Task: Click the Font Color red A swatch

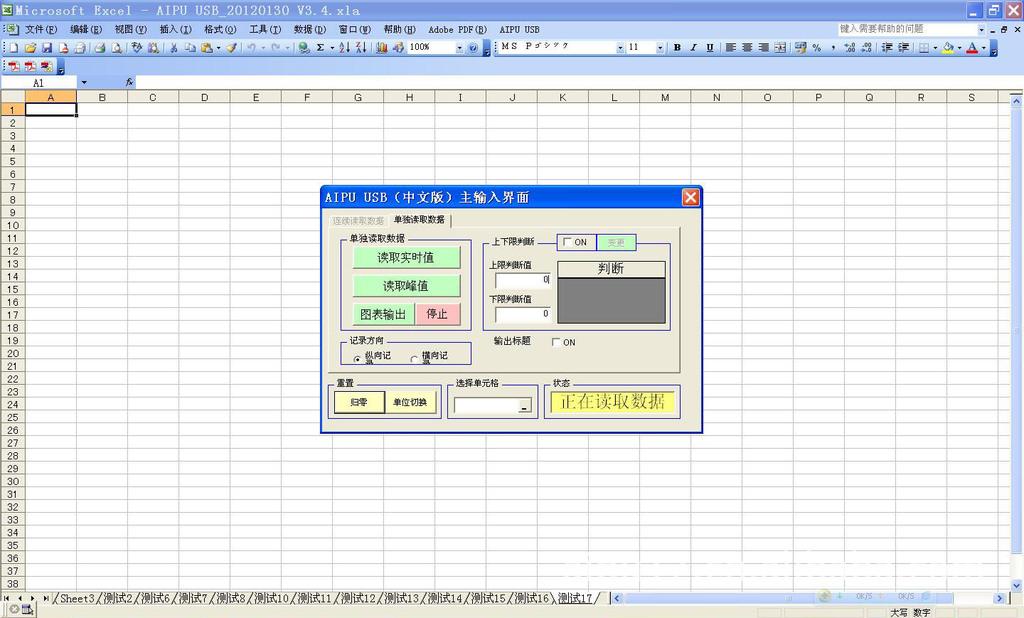Action: pyautogui.click(x=972, y=48)
